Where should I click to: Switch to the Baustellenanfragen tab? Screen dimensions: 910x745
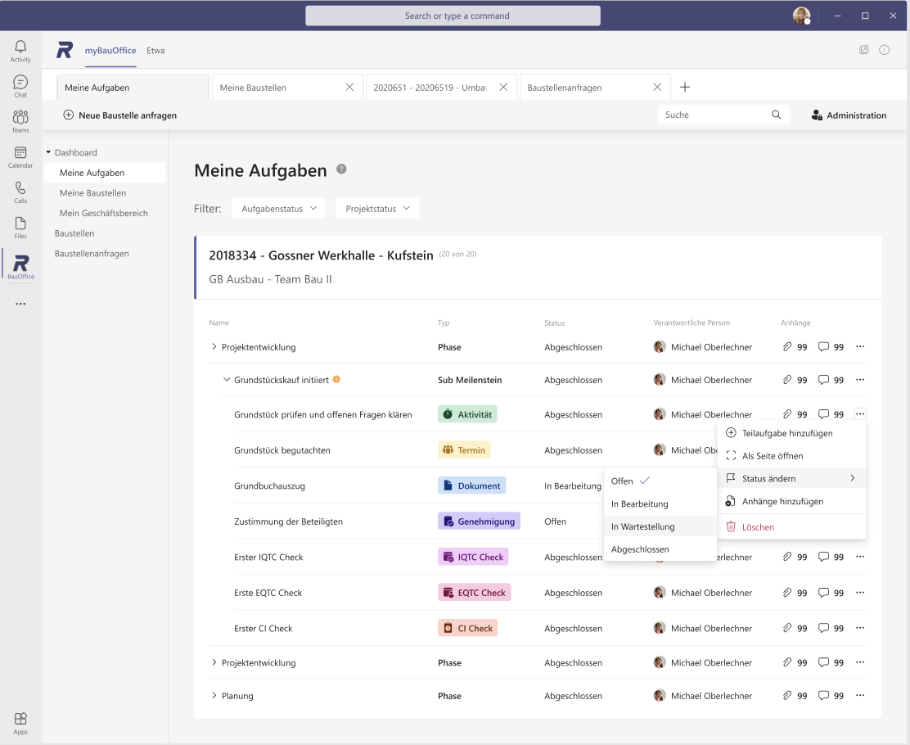[565, 88]
